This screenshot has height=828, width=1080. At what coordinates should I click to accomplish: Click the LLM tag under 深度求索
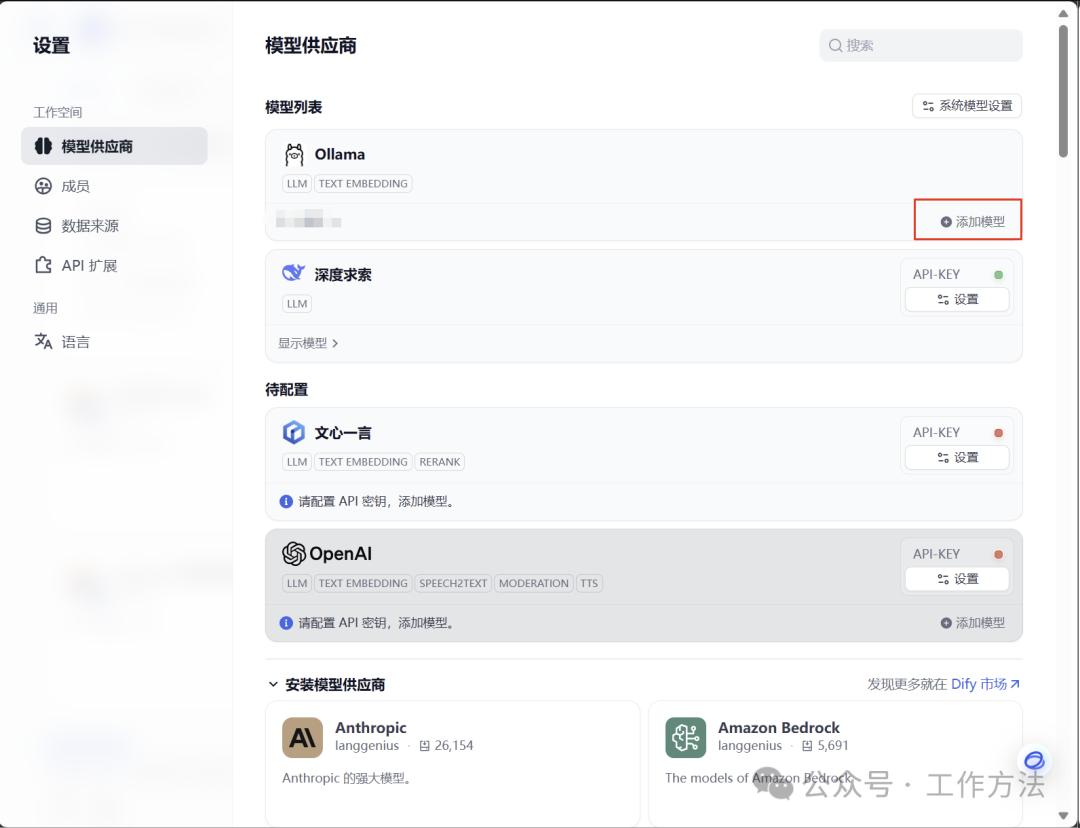(x=297, y=304)
